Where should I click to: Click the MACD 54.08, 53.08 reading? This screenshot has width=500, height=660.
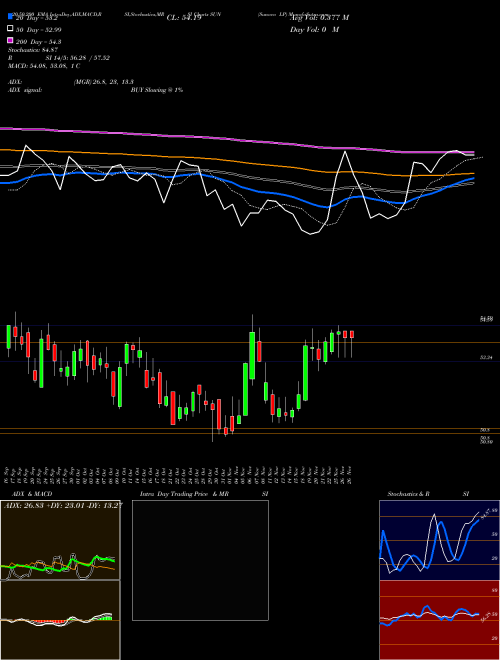(44, 66)
